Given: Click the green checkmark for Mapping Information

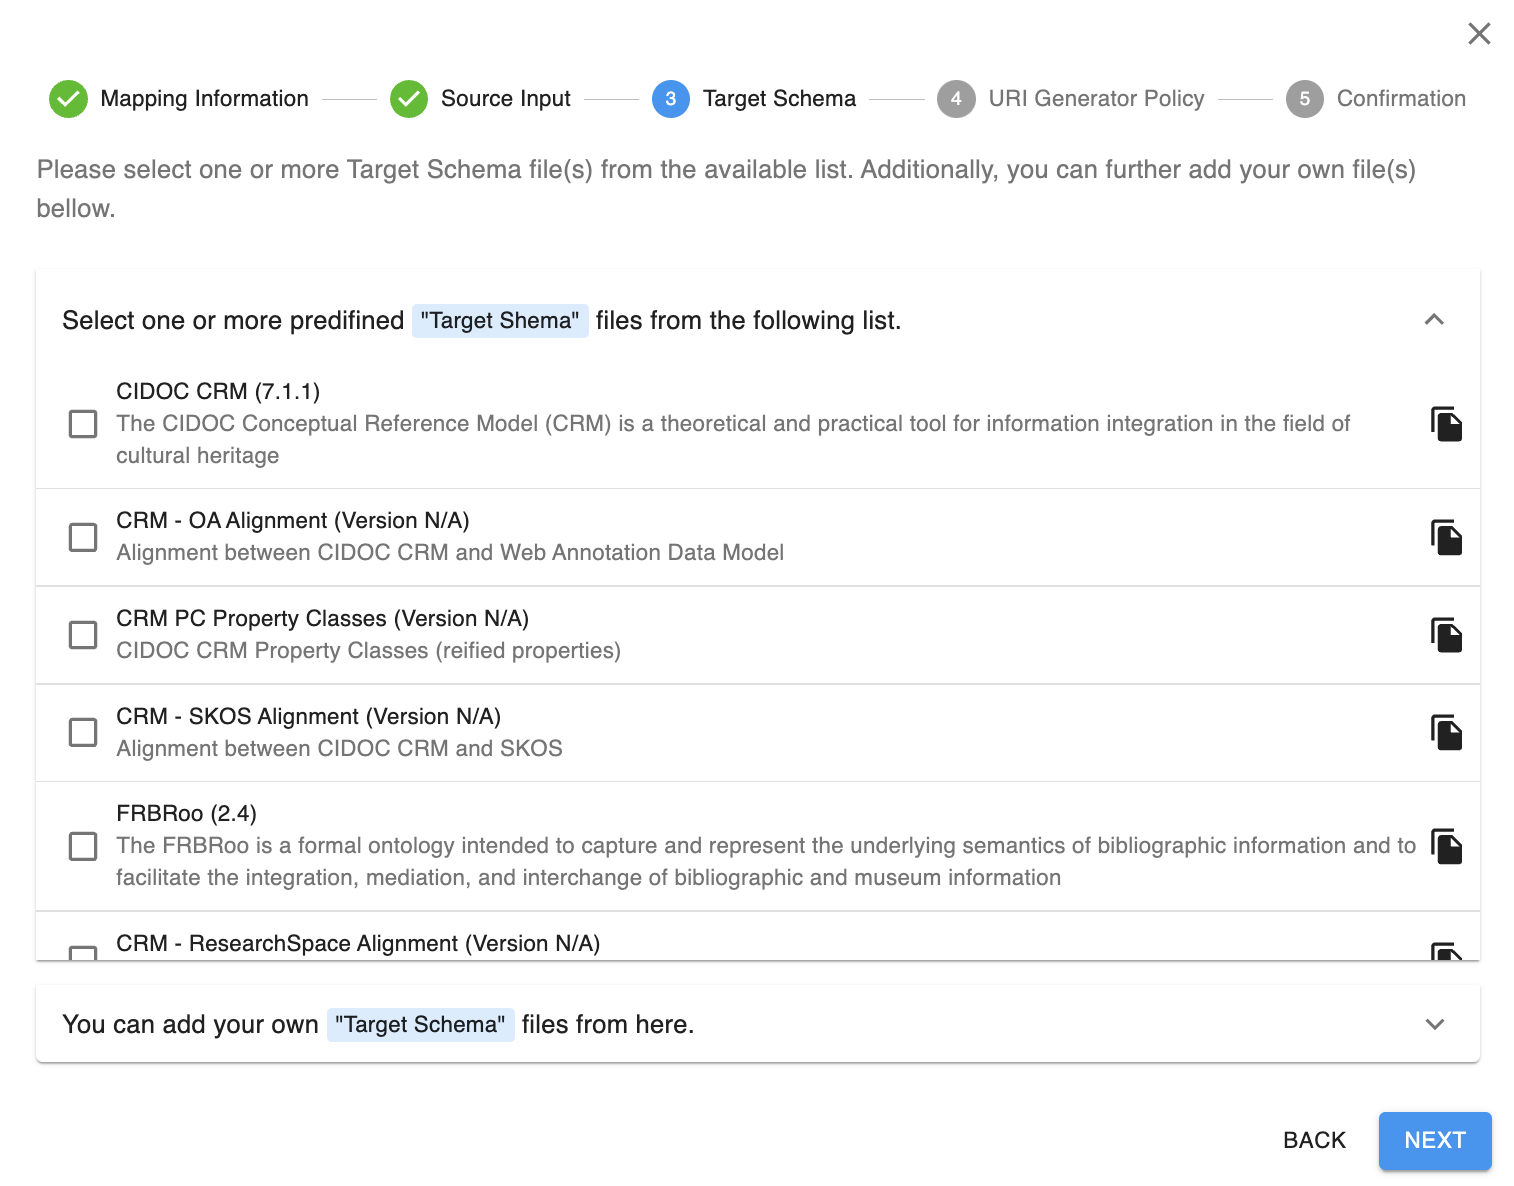Looking at the screenshot, I should pyautogui.click(x=68, y=99).
